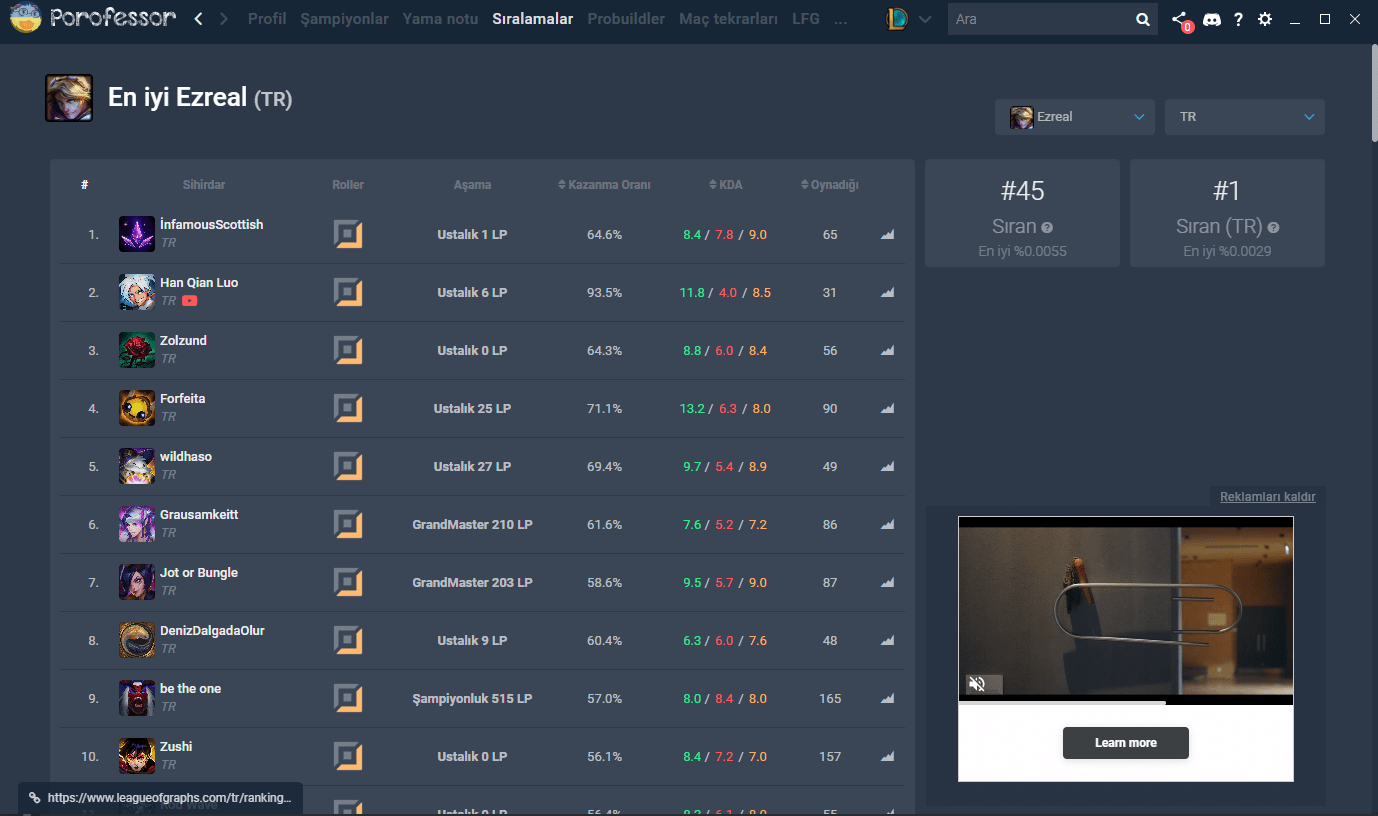Viewport: 1378px width, 816px height.
Task: Open Zushi summoner profile
Action: click(176, 747)
